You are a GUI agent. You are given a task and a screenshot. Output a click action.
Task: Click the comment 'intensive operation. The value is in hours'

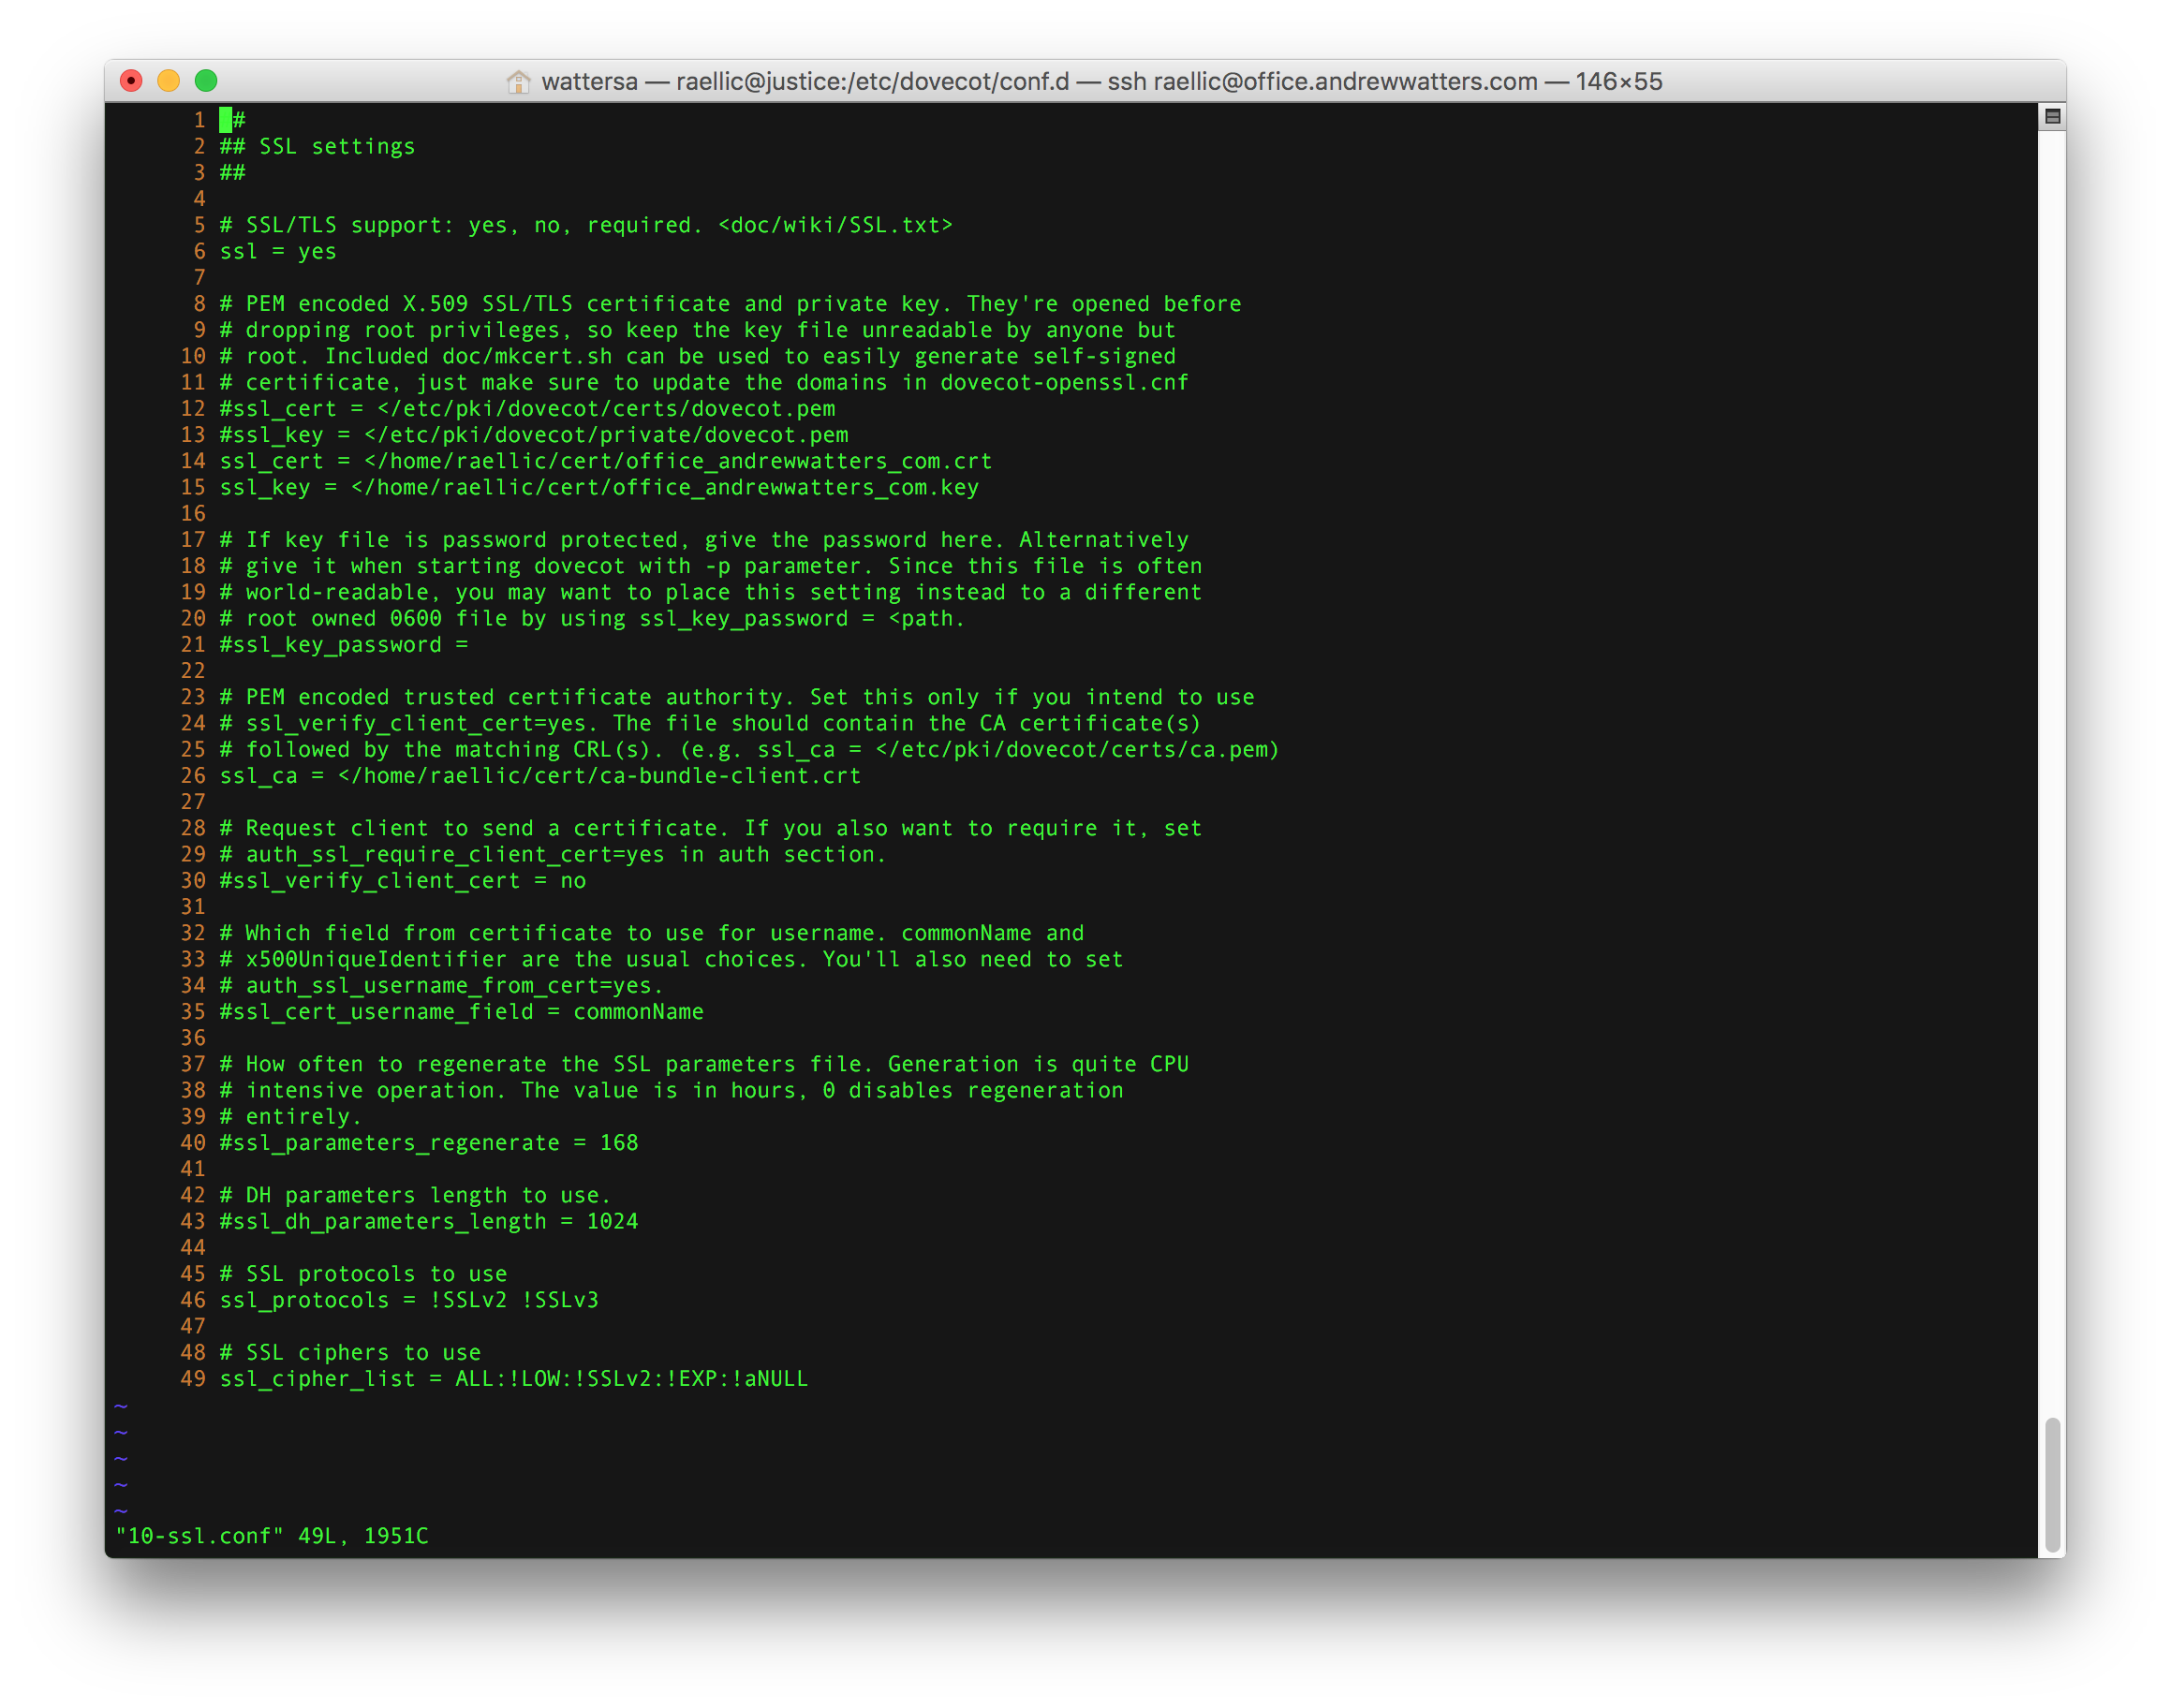(x=672, y=1091)
